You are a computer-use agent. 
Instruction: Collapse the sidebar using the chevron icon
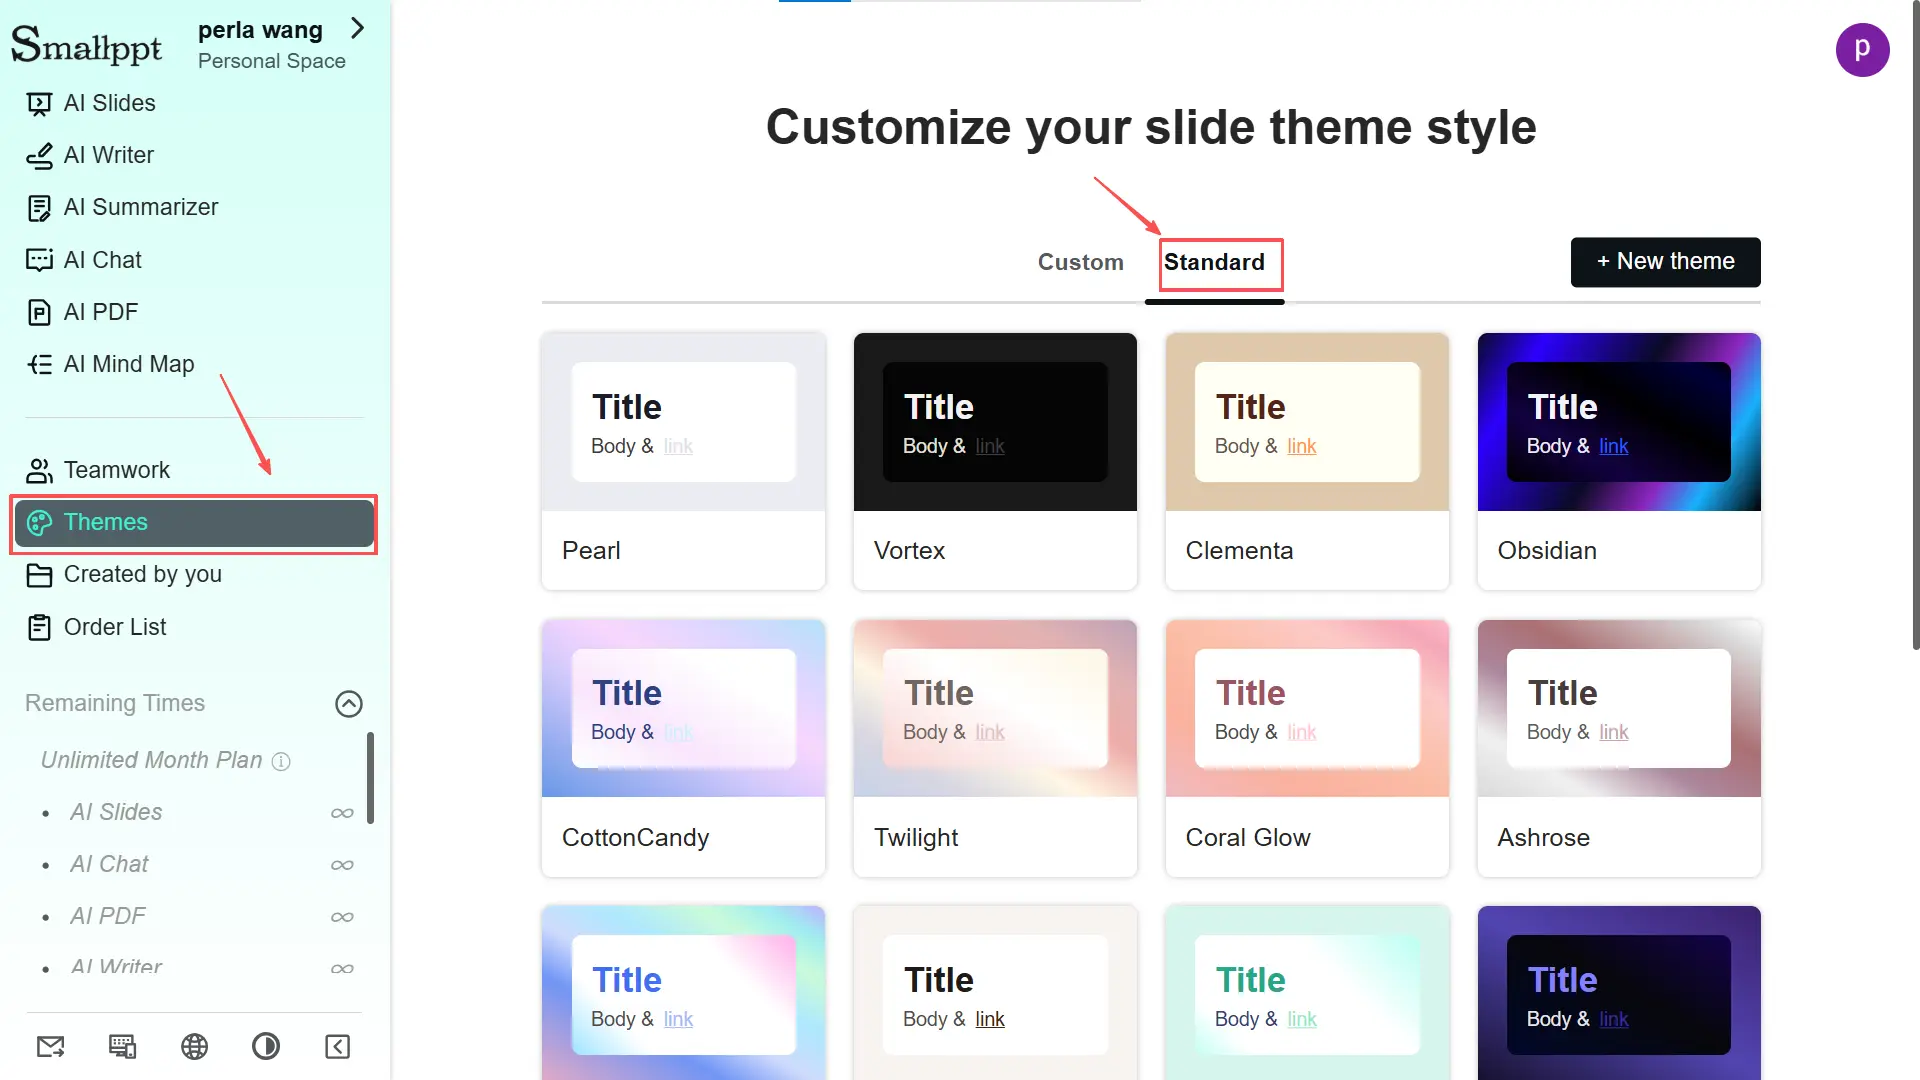(x=336, y=1046)
